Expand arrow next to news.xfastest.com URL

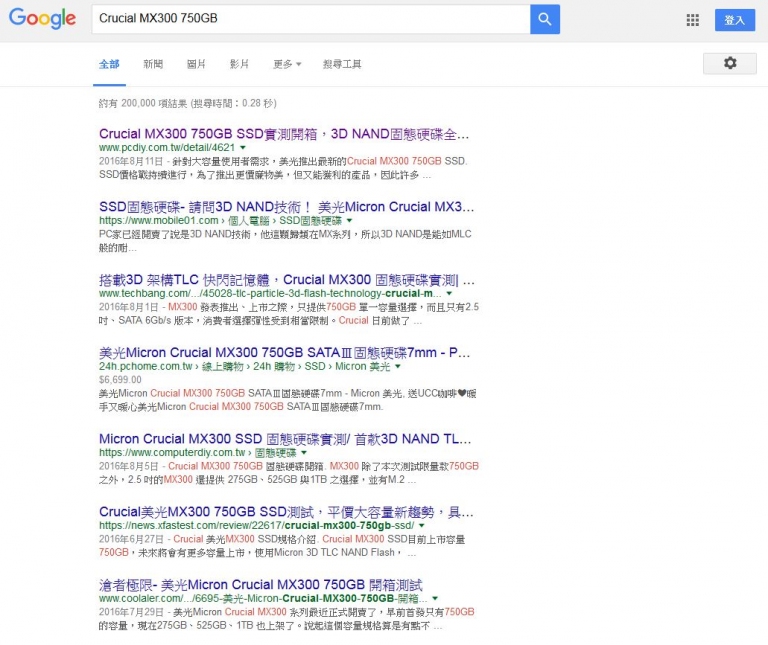coord(422,526)
